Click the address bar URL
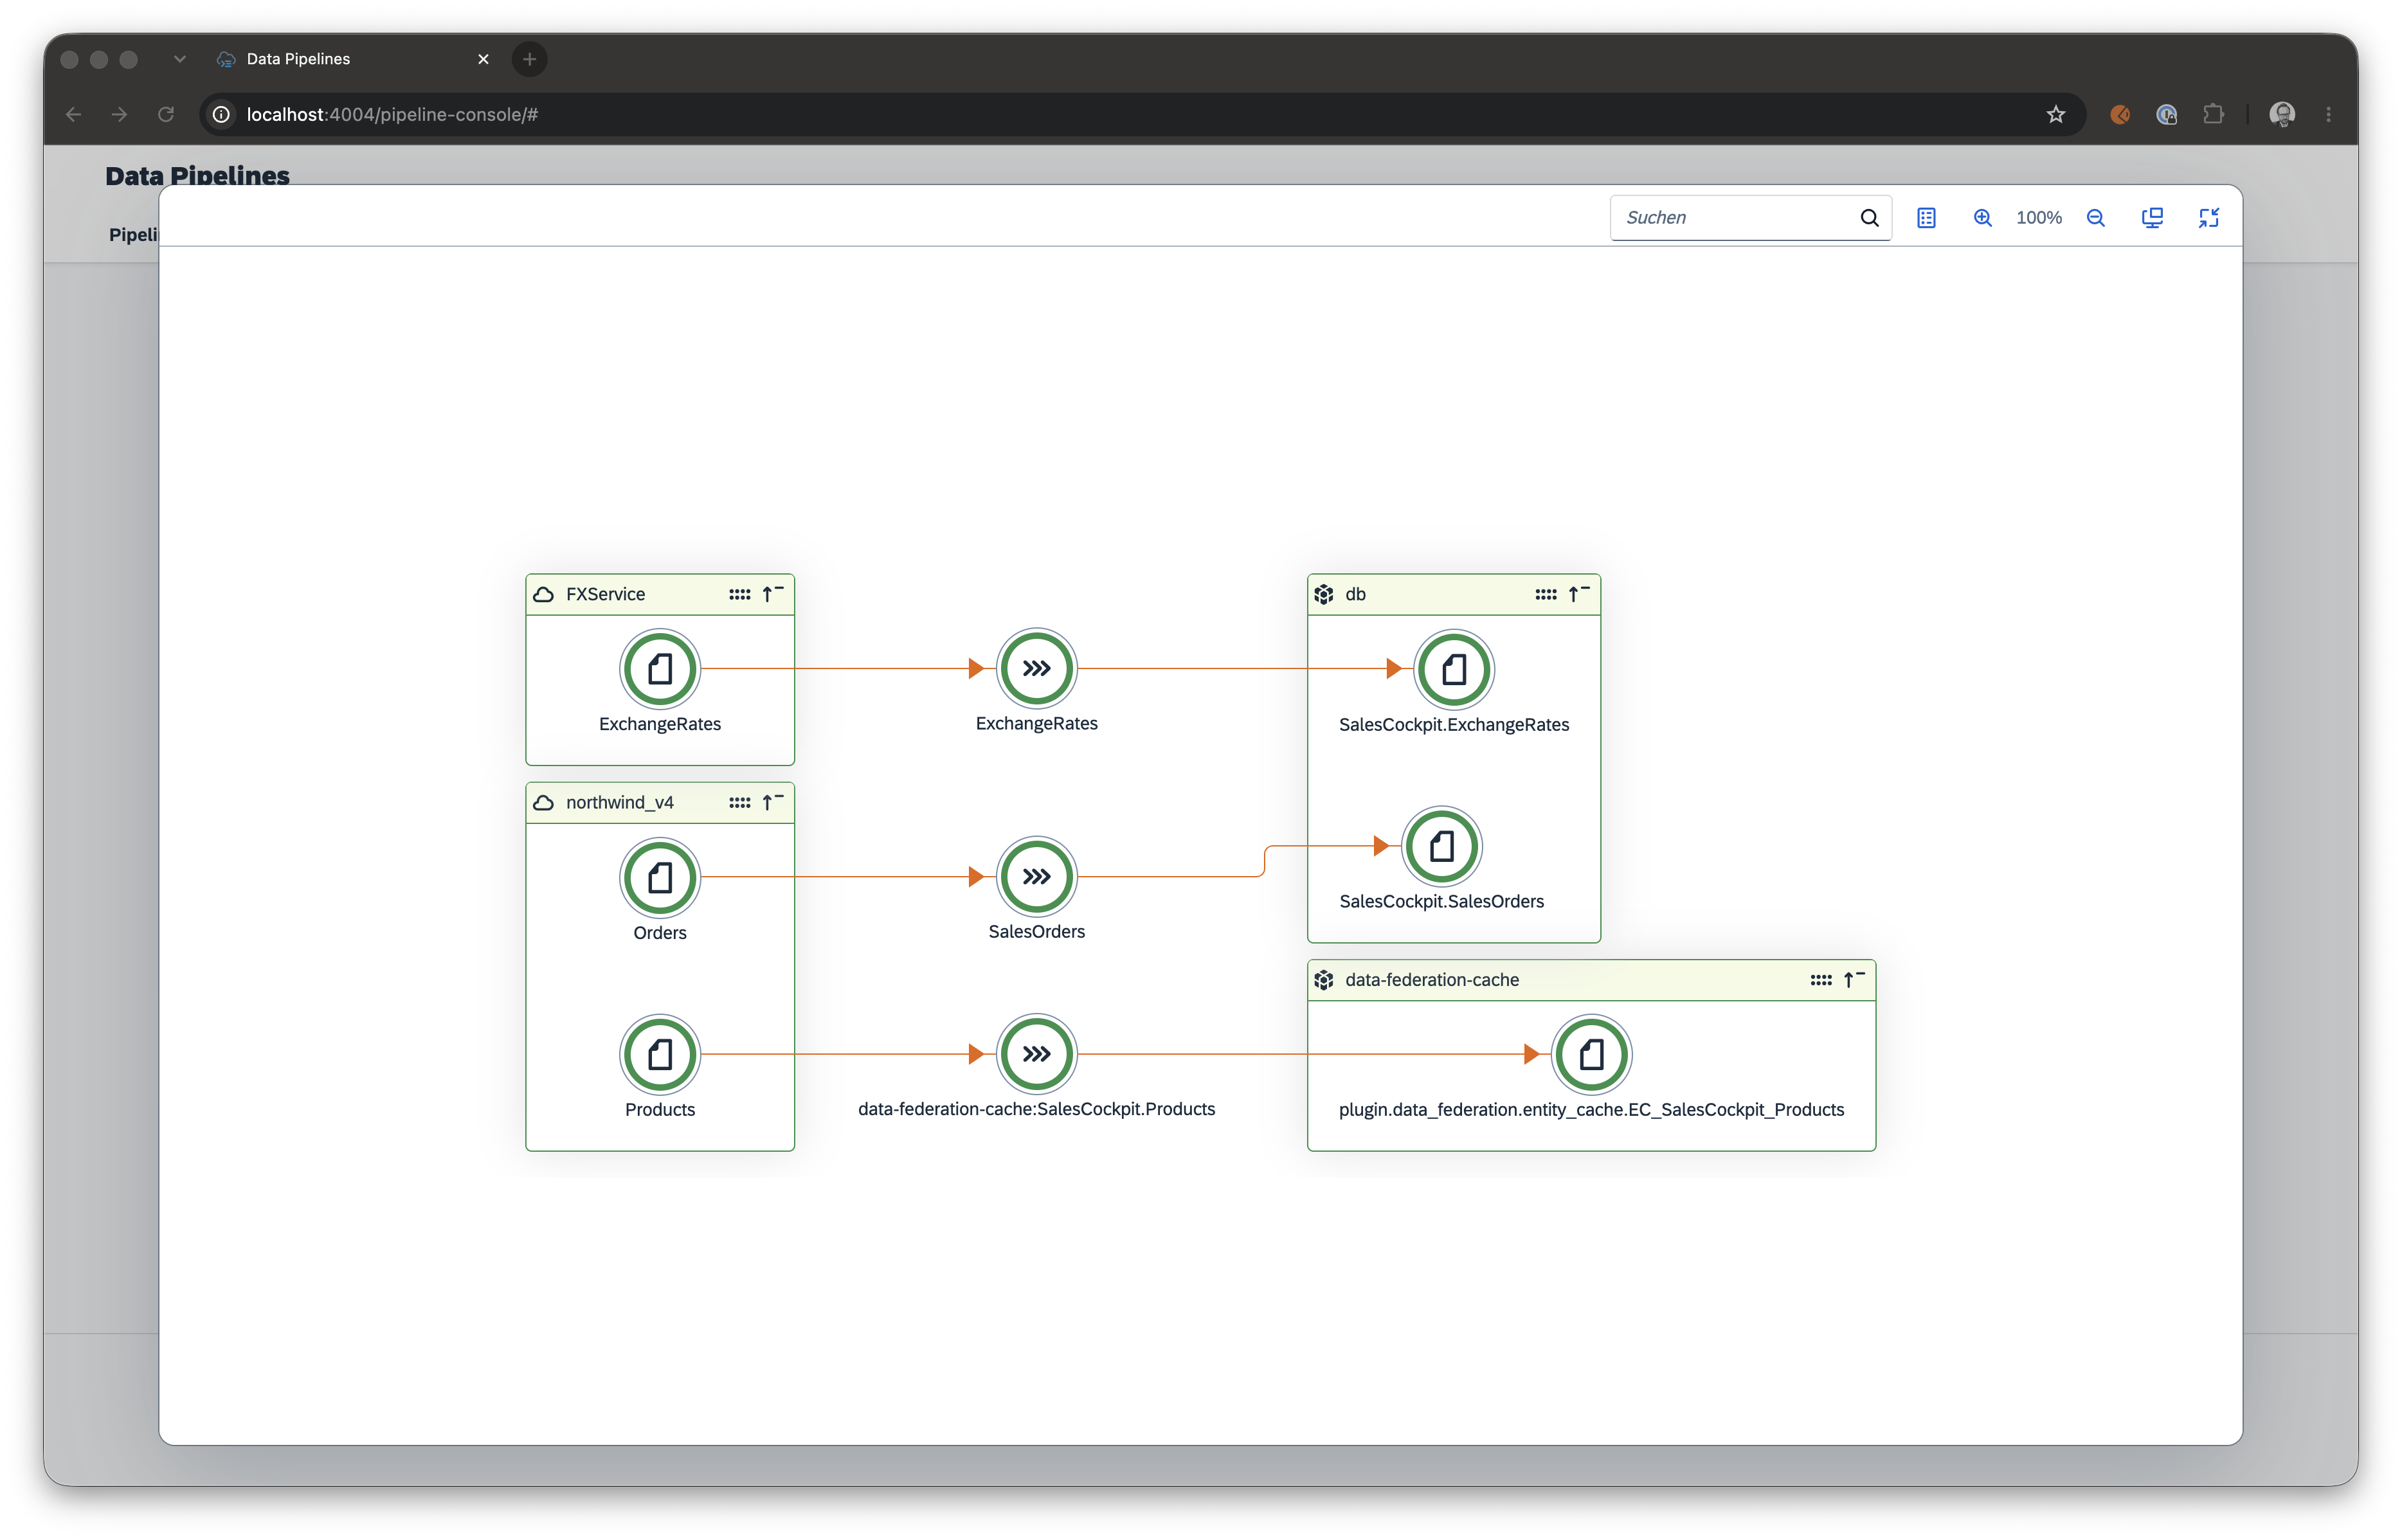The width and height of the screenshot is (2402, 1540). pos(392,114)
